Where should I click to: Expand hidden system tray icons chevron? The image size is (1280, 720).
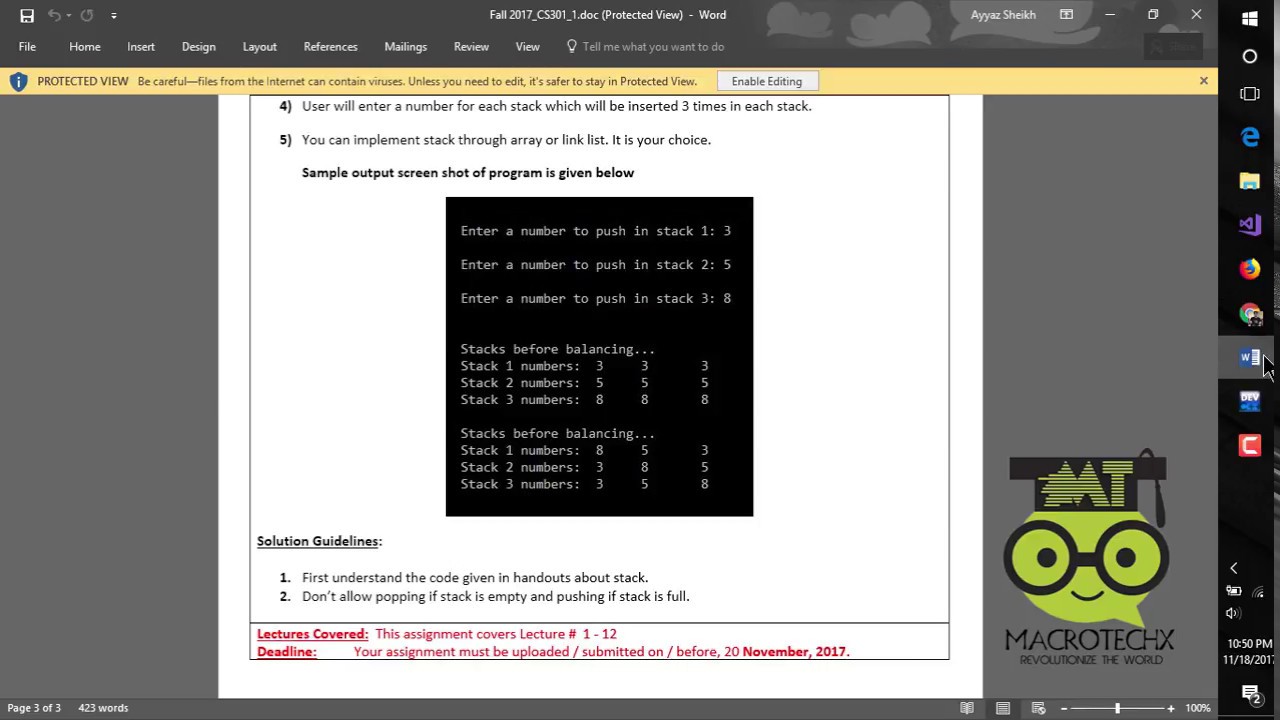coord(1233,568)
